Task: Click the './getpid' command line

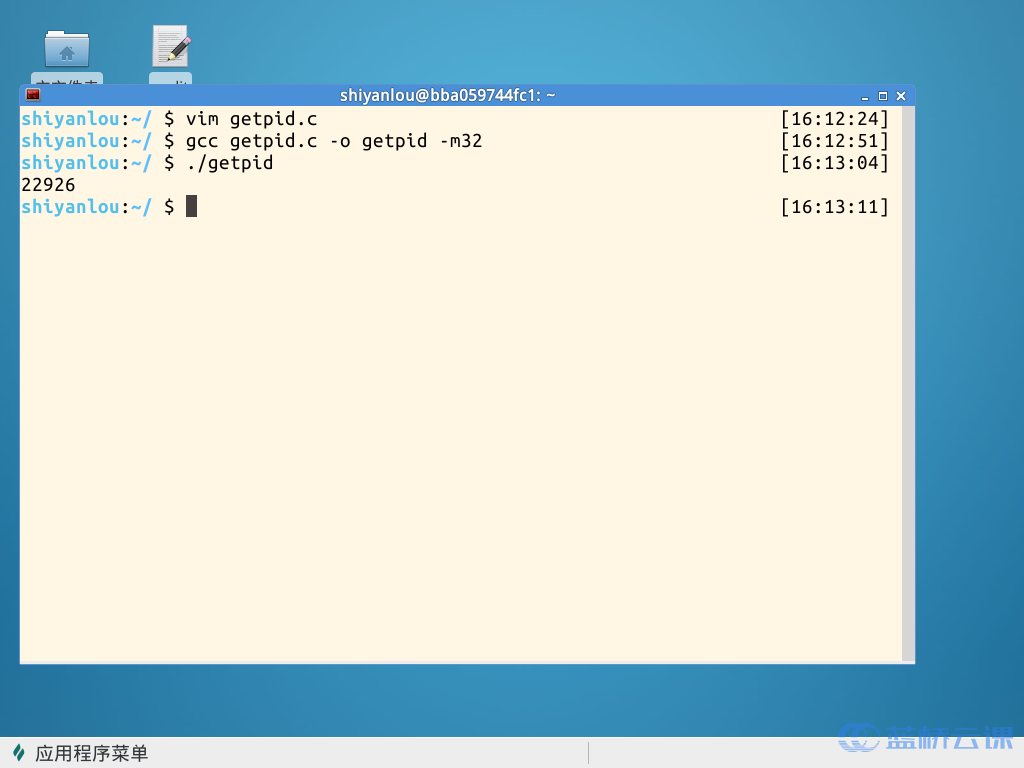Action: click(229, 163)
